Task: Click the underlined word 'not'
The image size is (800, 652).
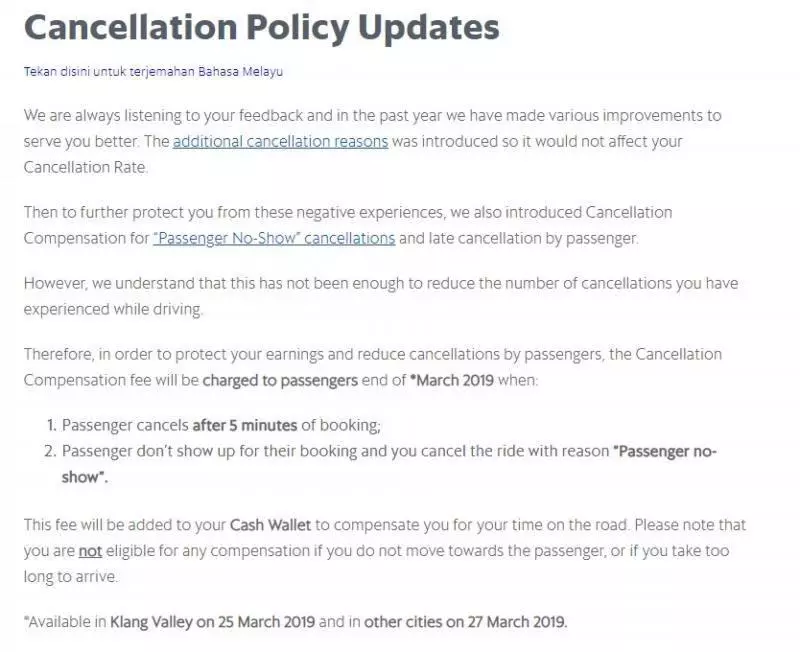Action: 90,551
